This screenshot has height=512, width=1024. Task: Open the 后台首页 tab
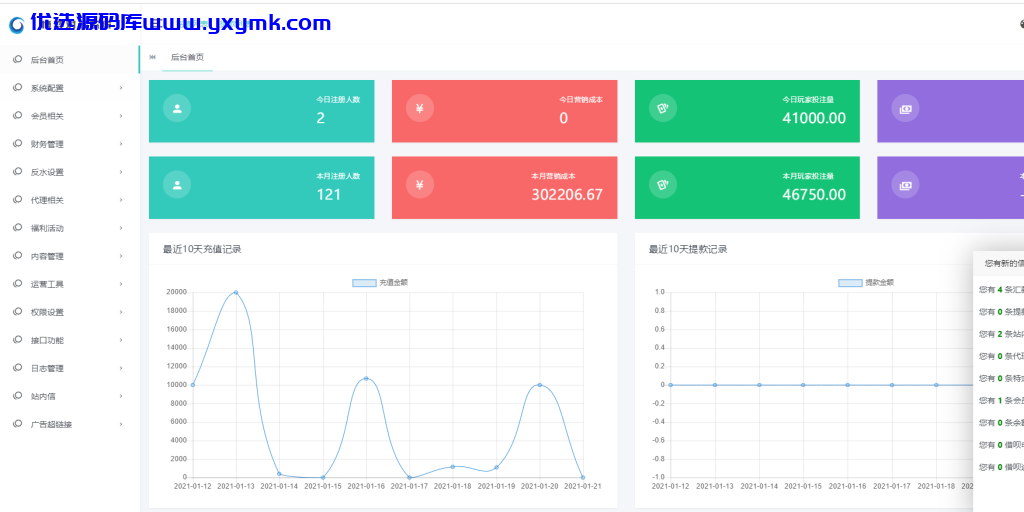(x=187, y=57)
